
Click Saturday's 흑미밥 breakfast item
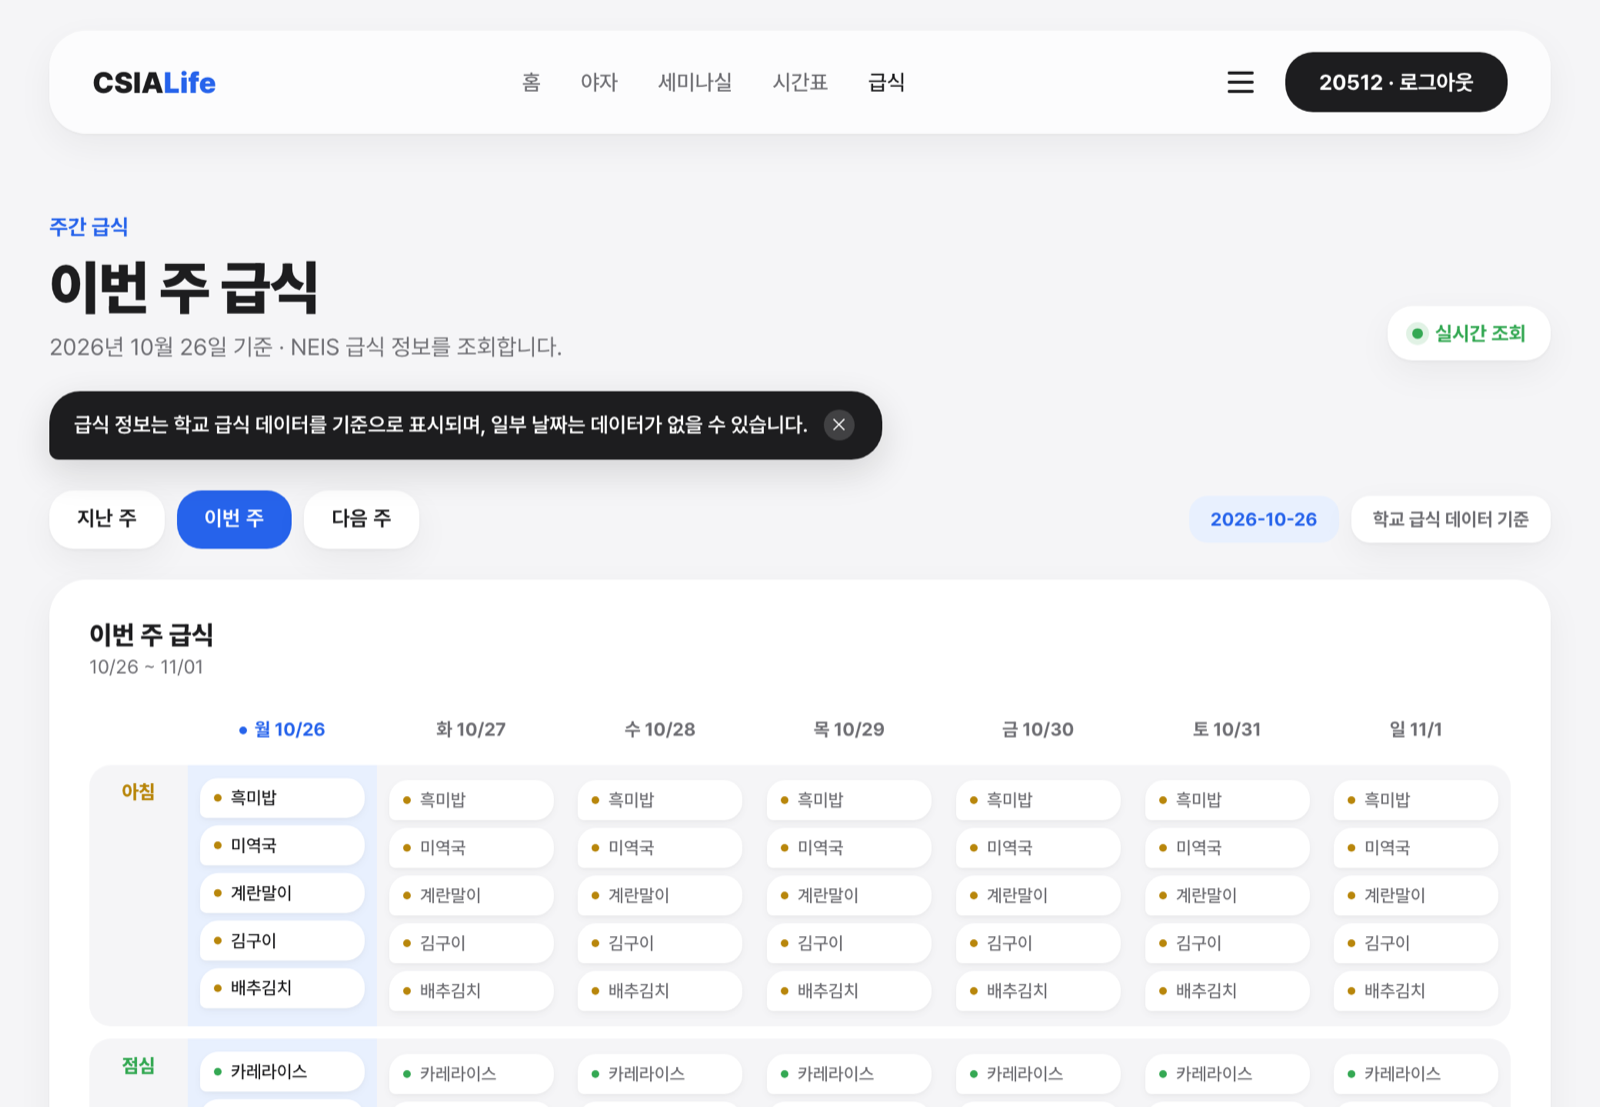click(1227, 800)
